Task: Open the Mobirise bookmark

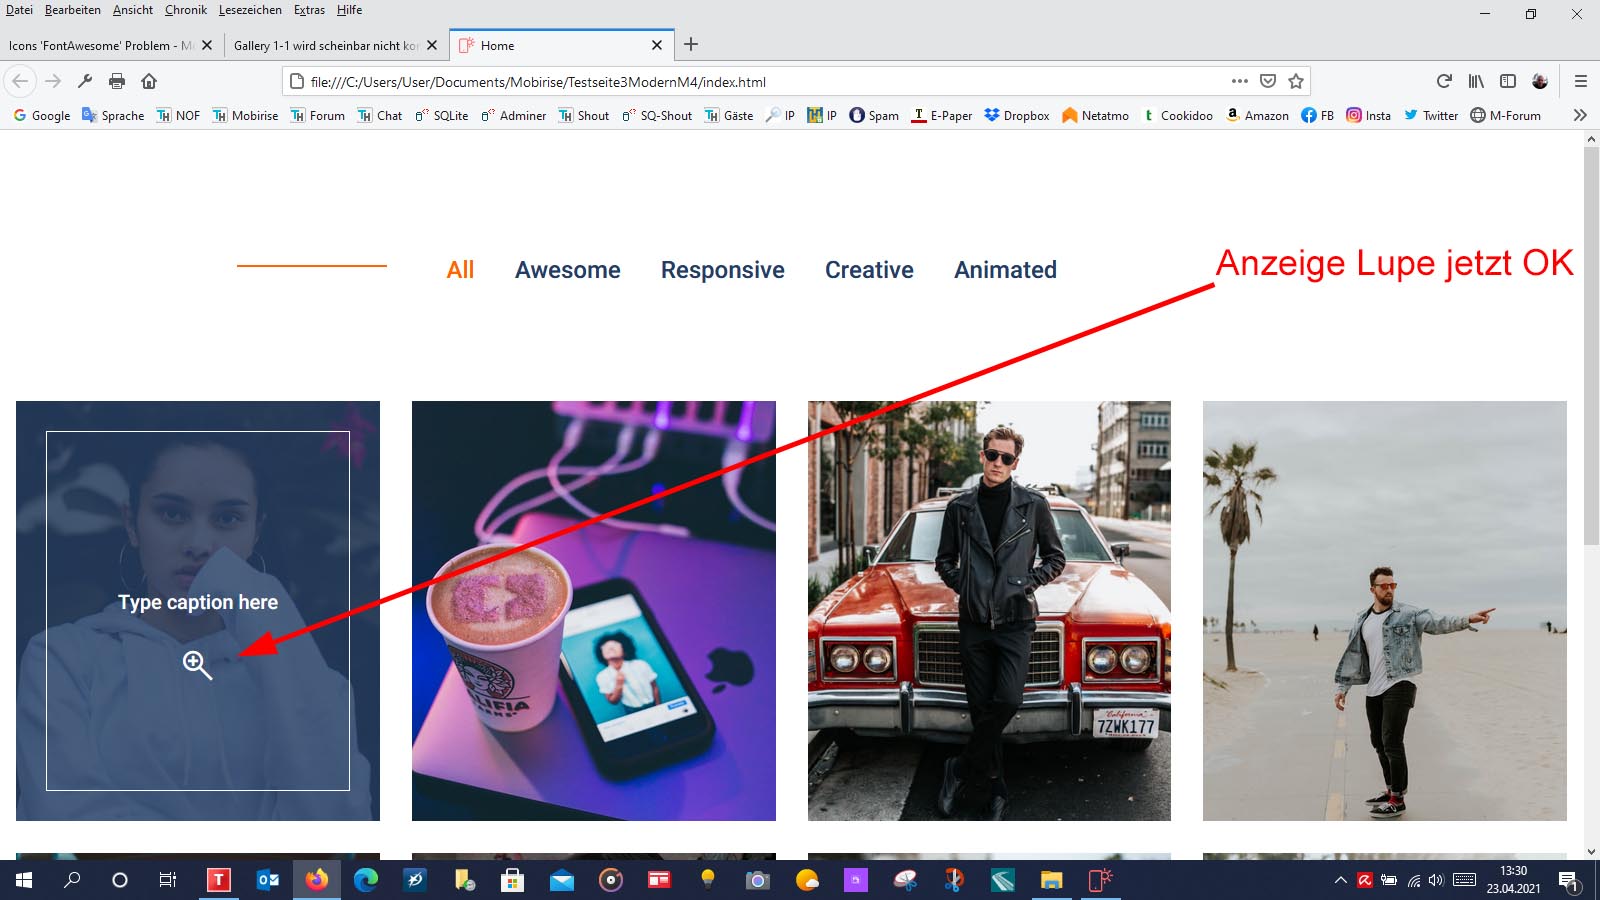Action: click(x=245, y=115)
